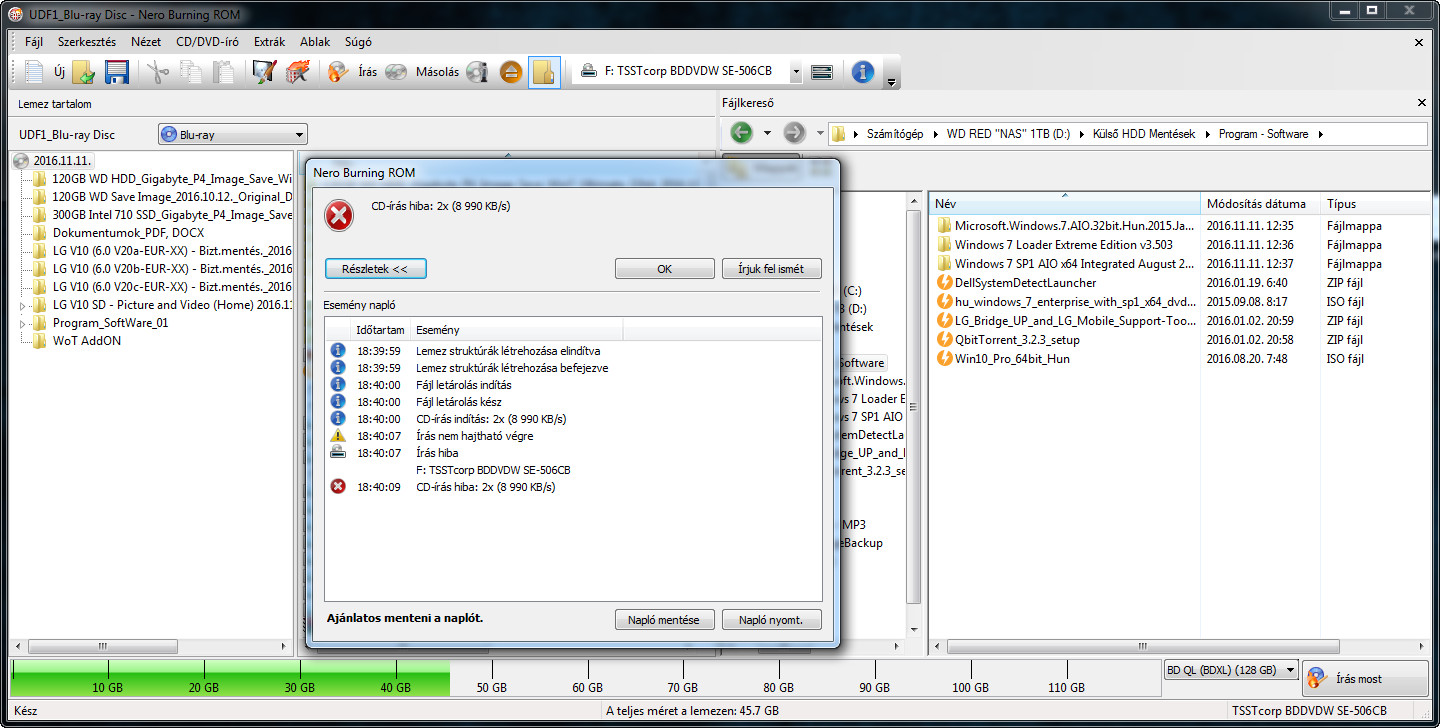Click the Írás most burn disc icon
This screenshot has width=1440, height=728.
(1317, 679)
